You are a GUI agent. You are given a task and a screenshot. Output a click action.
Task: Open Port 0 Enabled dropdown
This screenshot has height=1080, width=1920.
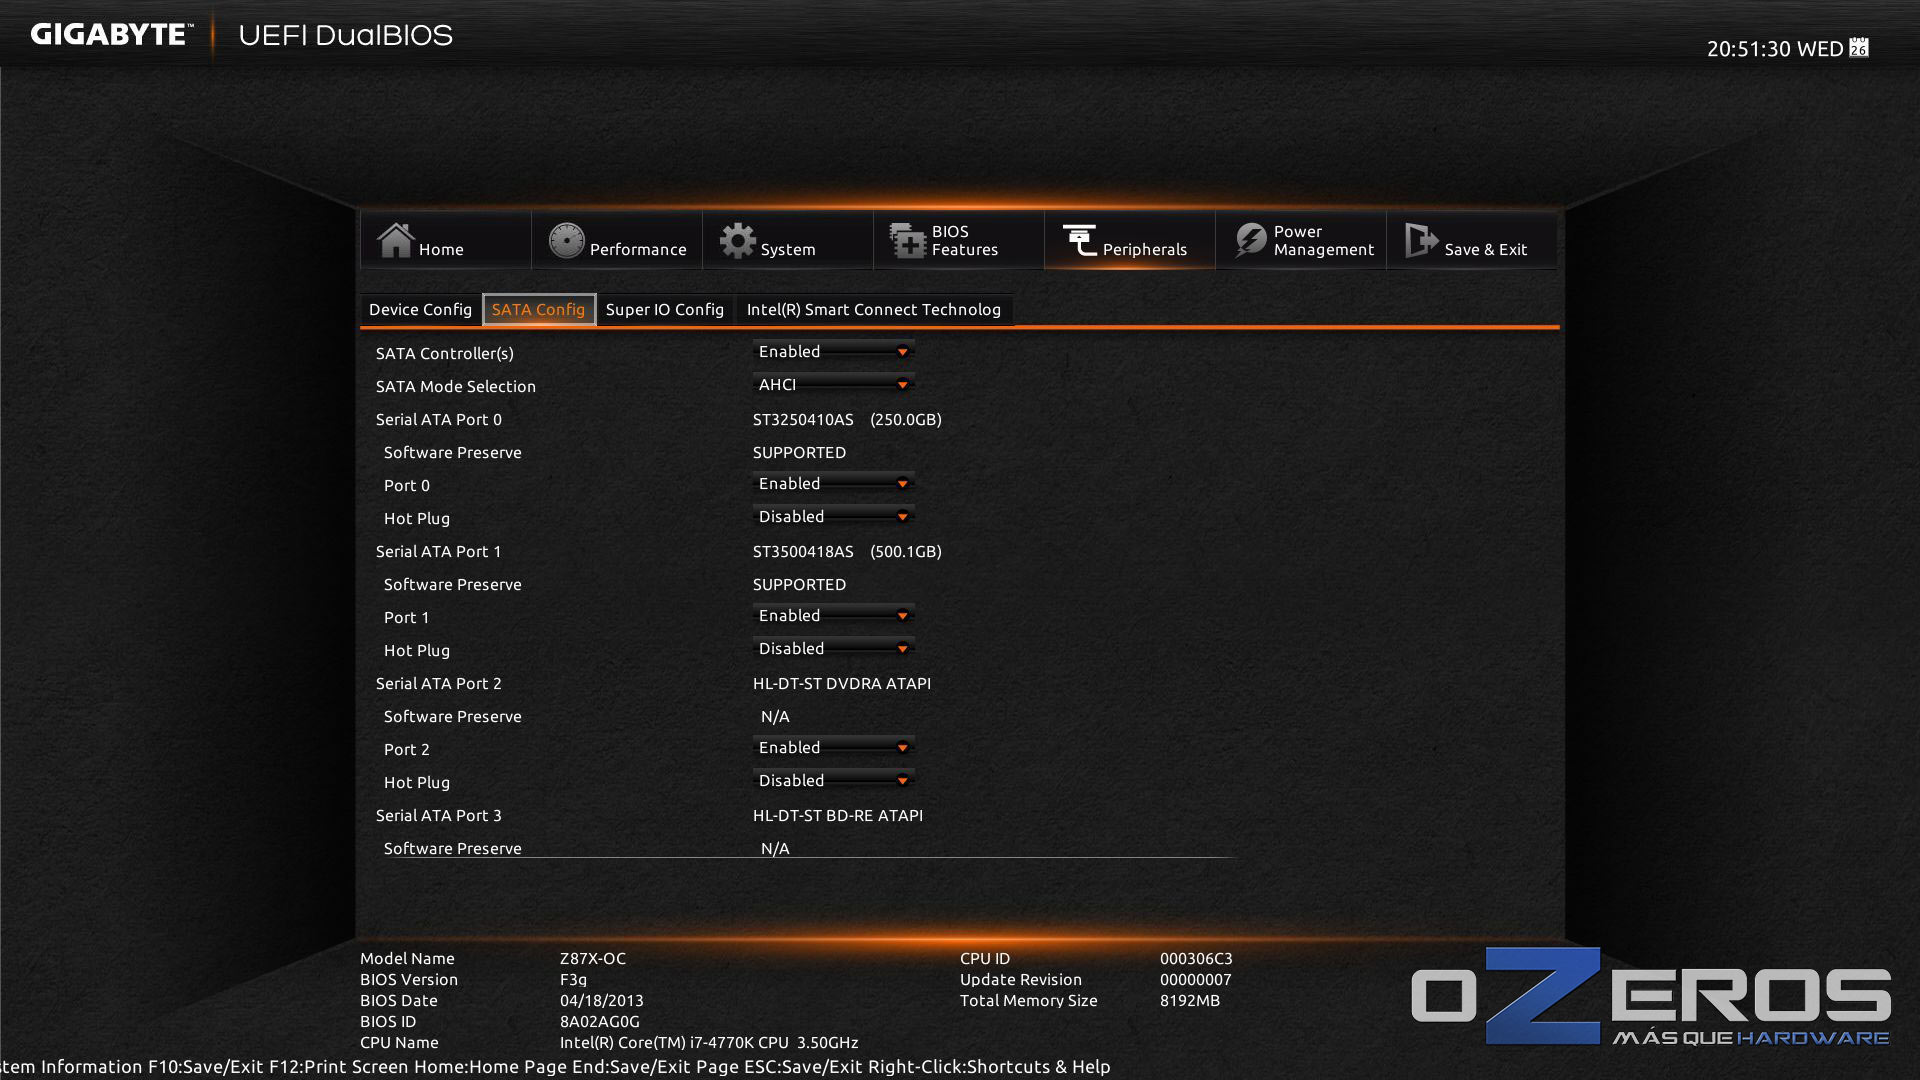(833, 483)
